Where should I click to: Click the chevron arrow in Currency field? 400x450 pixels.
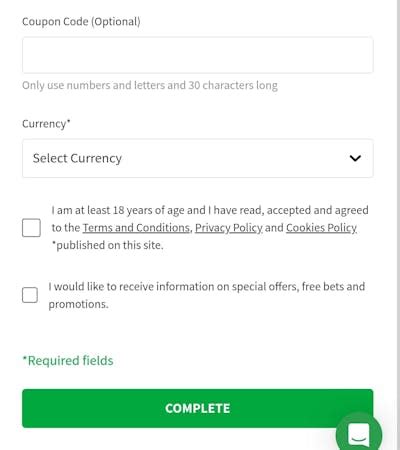(355, 158)
